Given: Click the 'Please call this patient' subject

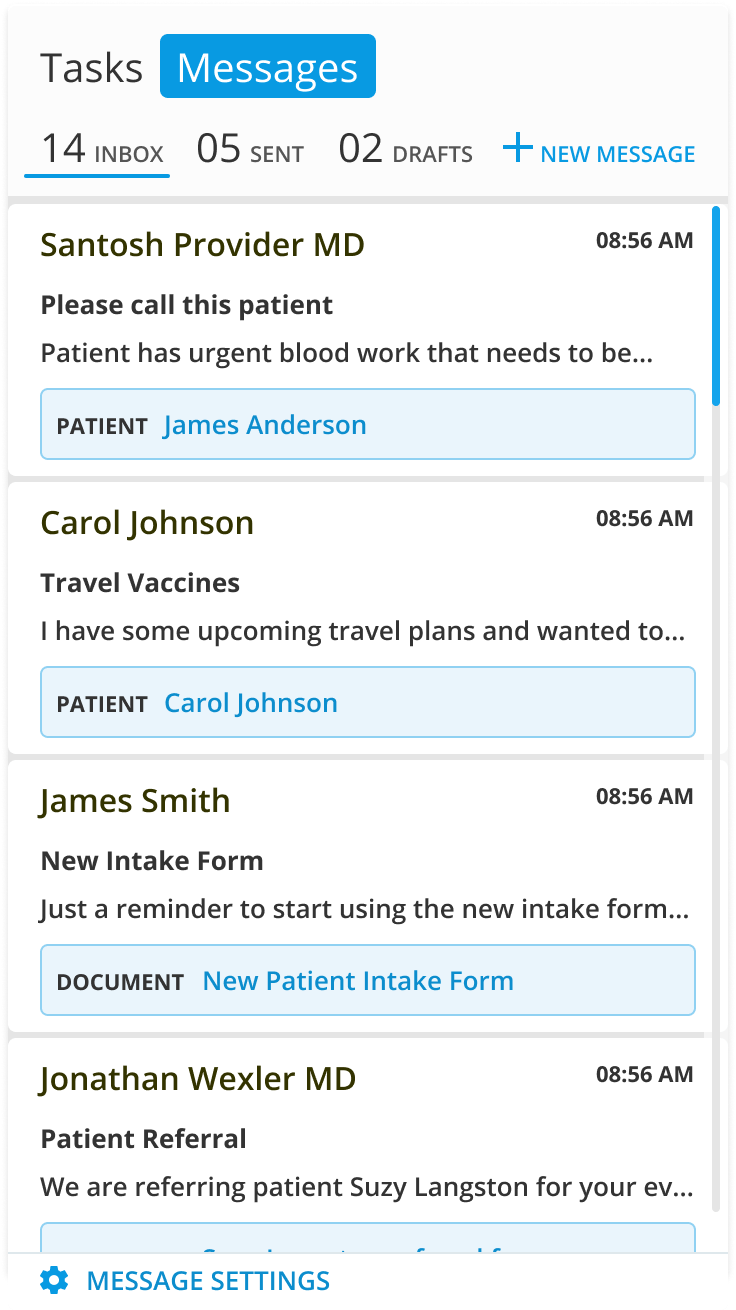Looking at the screenshot, I should tap(187, 305).
